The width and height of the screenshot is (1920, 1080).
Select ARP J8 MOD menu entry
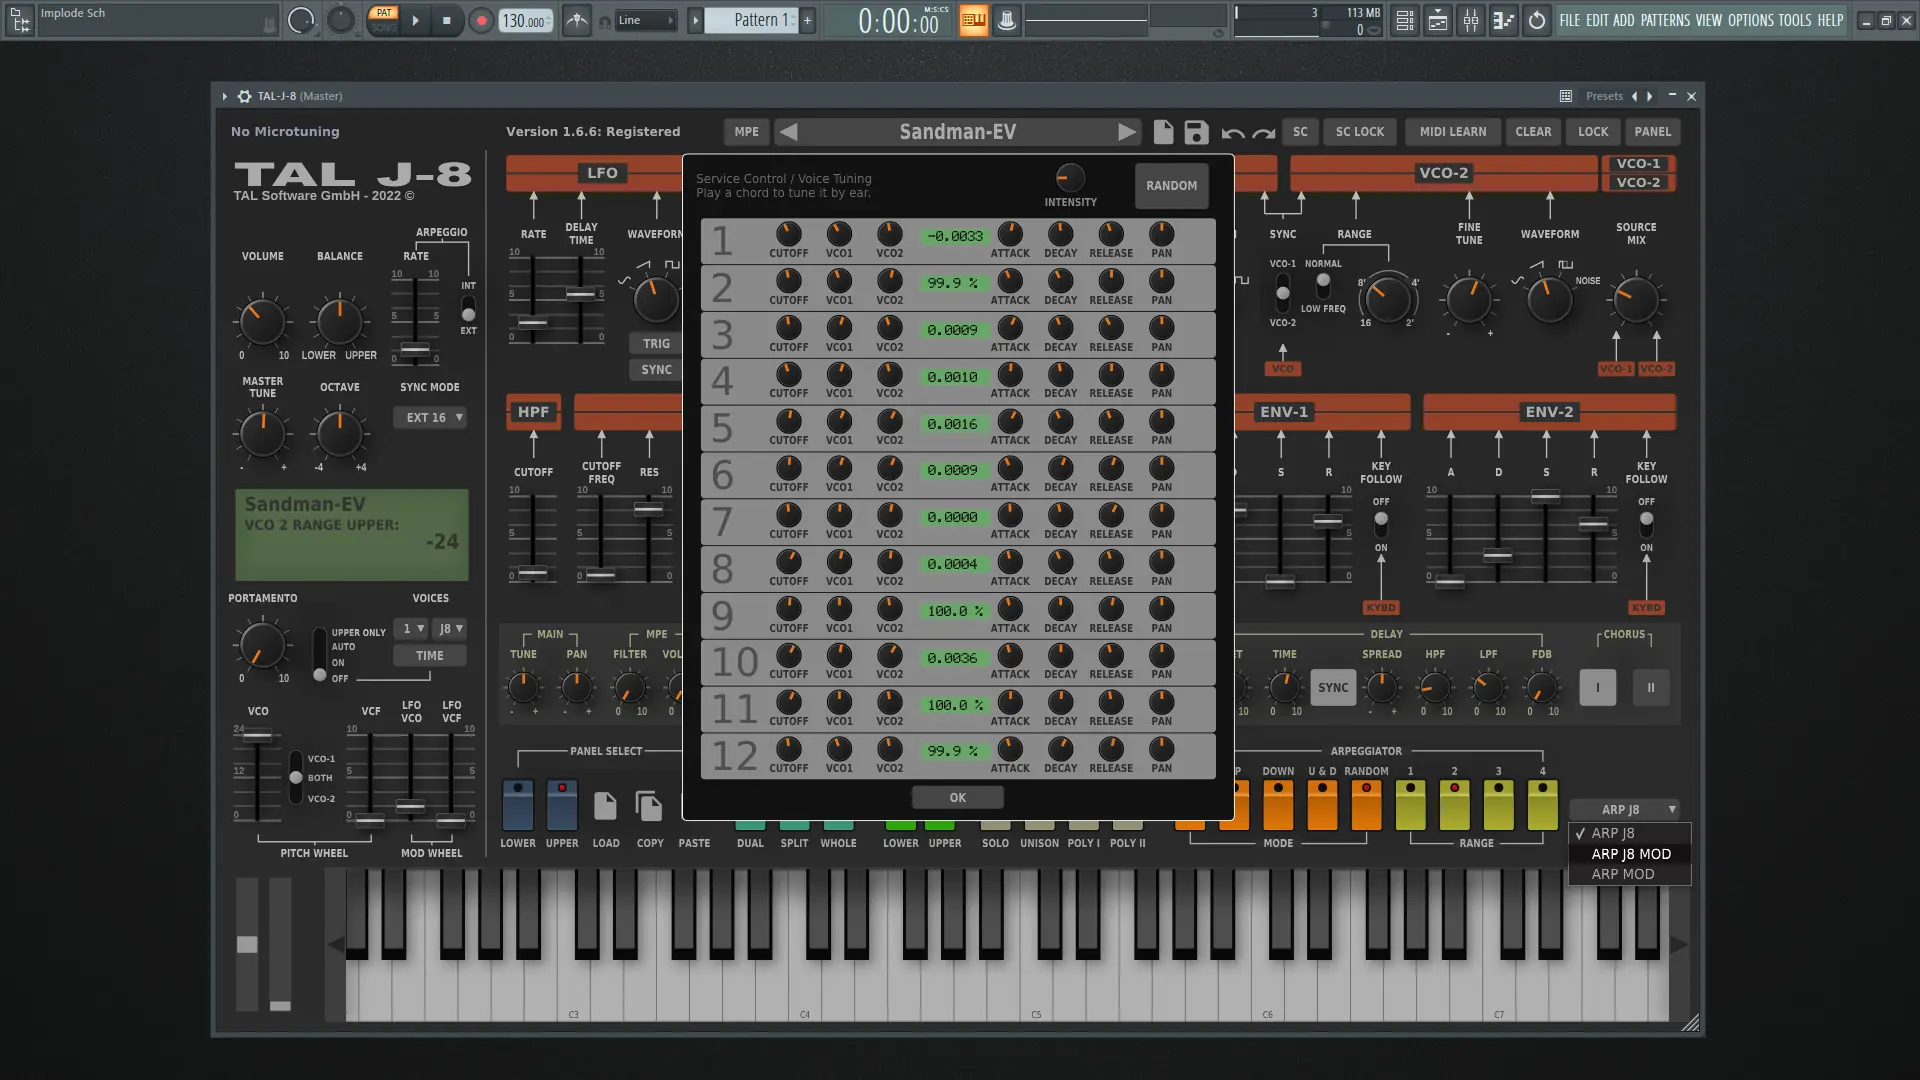pyautogui.click(x=1630, y=854)
